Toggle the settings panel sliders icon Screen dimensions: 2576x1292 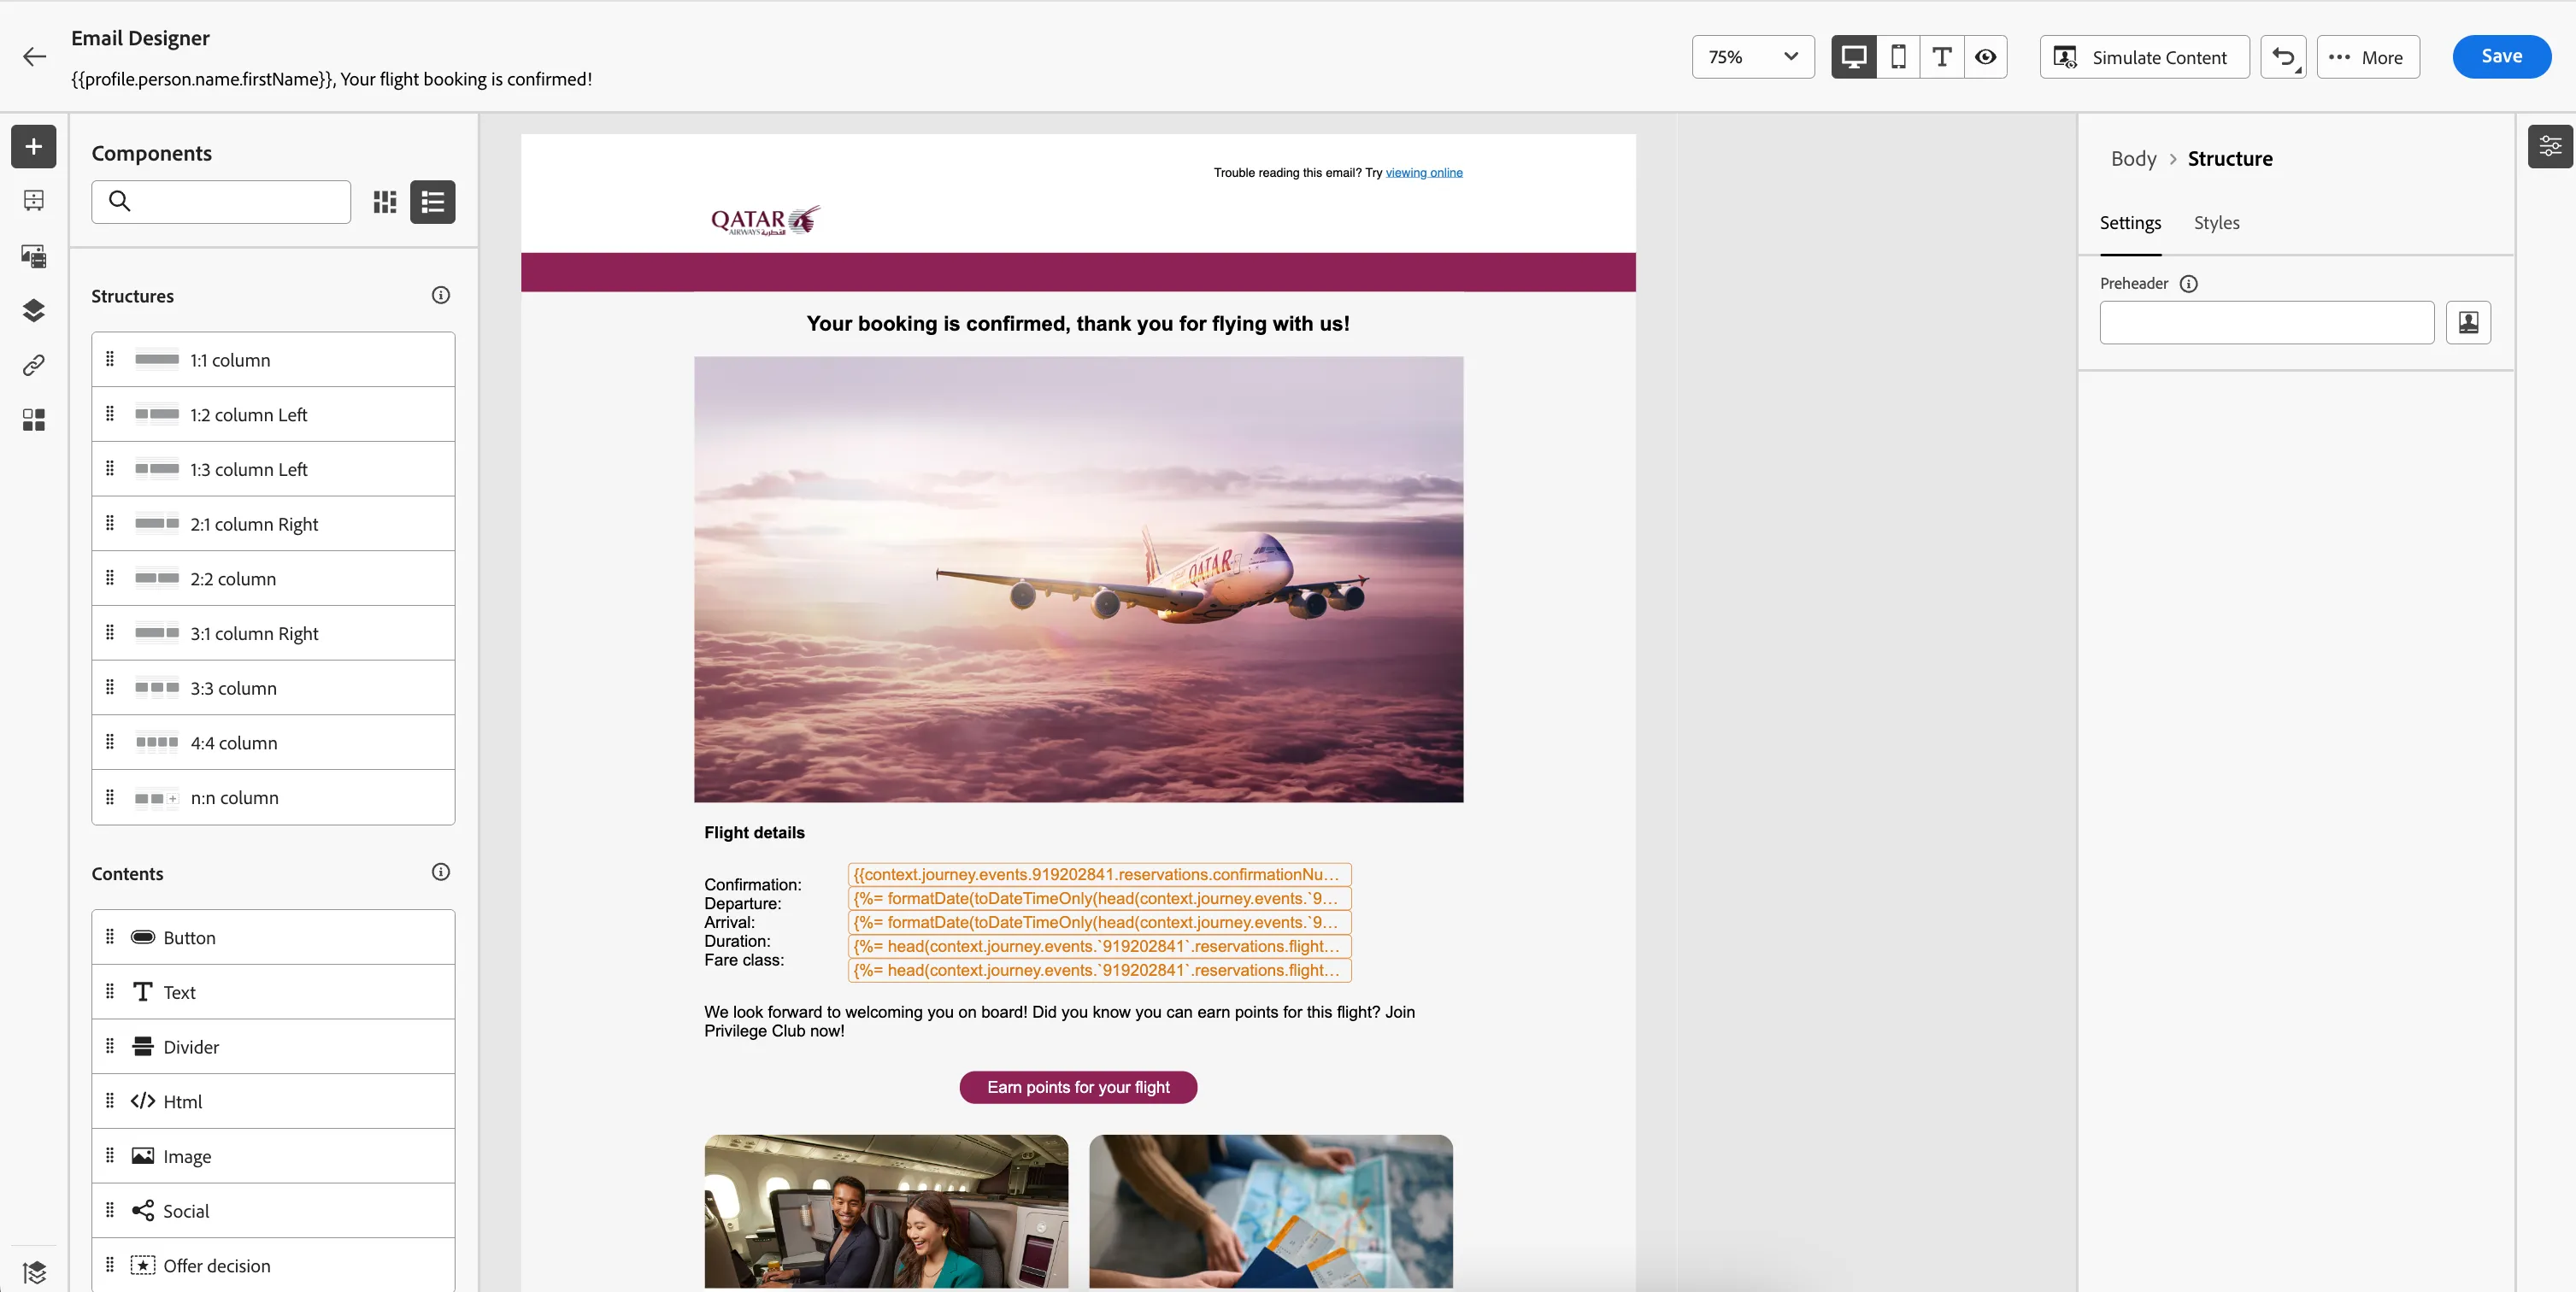click(x=2549, y=146)
